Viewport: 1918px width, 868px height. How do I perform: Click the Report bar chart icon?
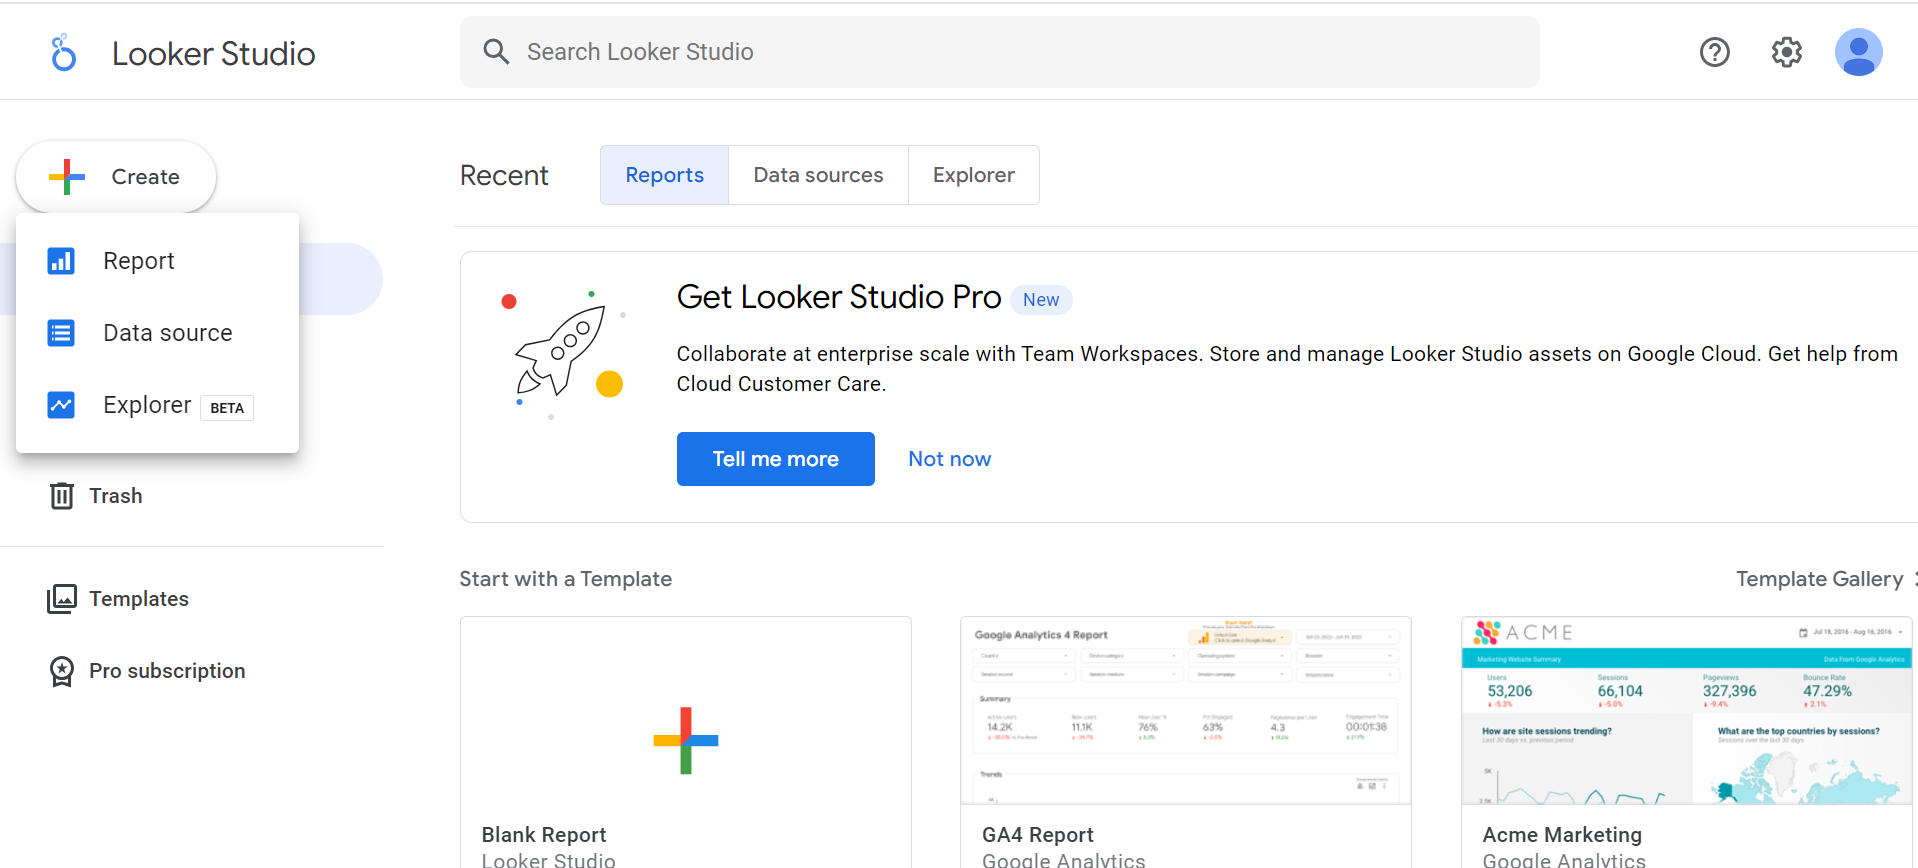click(61, 261)
